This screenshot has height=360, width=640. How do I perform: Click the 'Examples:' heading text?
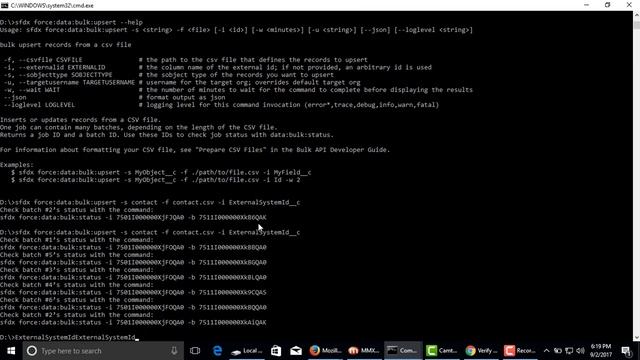17,165
